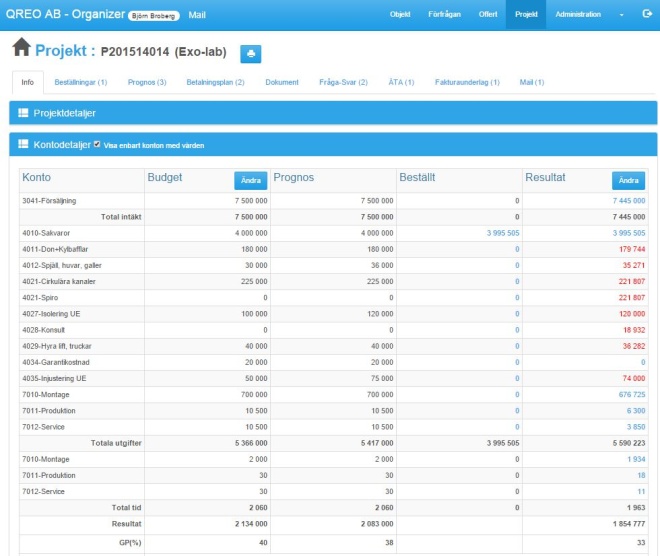This screenshot has height=556, width=660.
Task: Select the Projekt menu item
Action: pyautogui.click(x=526, y=14)
